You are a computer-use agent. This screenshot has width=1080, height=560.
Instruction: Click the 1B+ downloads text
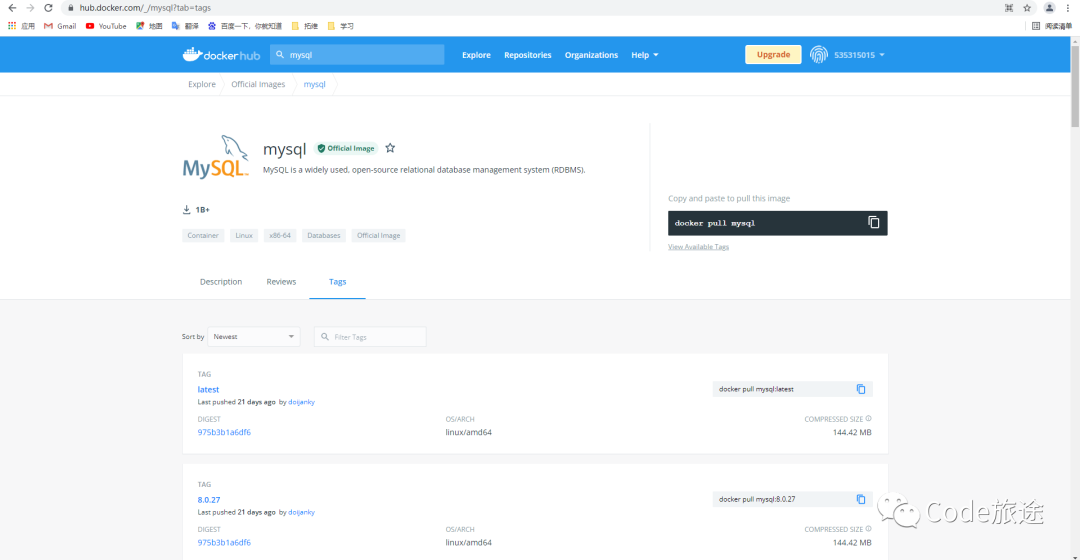[x=202, y=209]
